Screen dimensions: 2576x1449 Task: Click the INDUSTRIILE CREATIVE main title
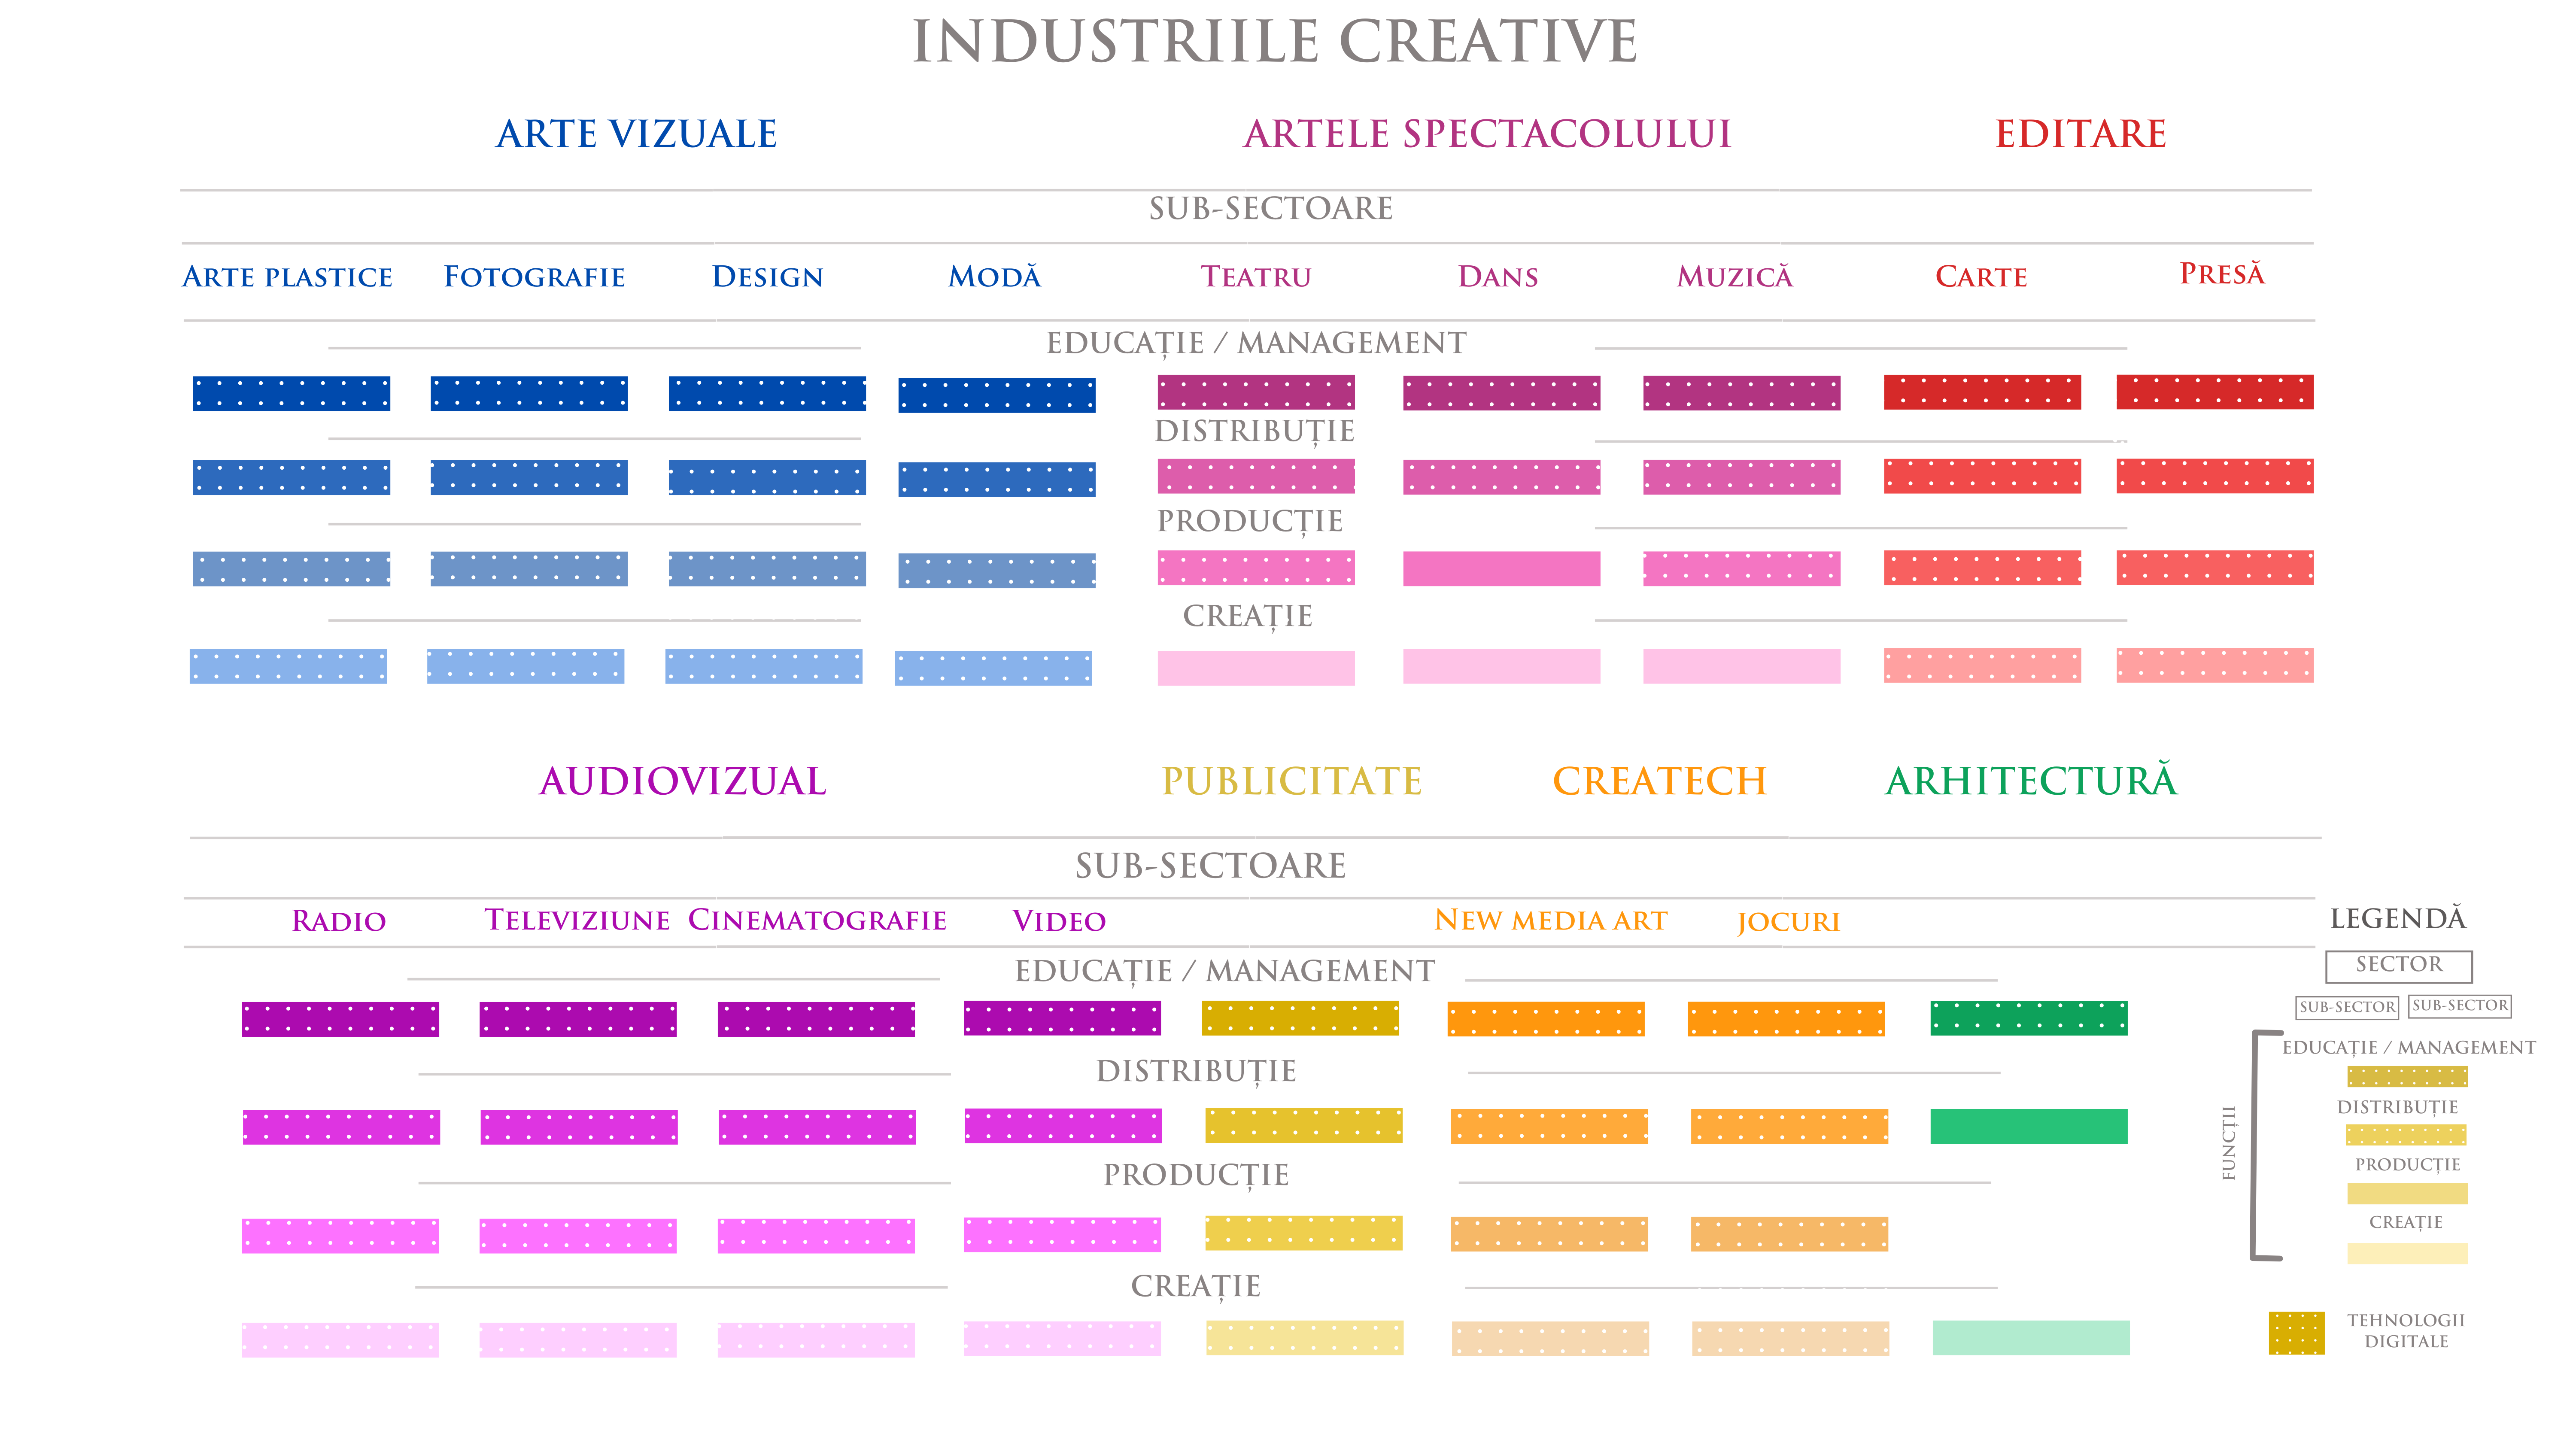pos(1274,42)
